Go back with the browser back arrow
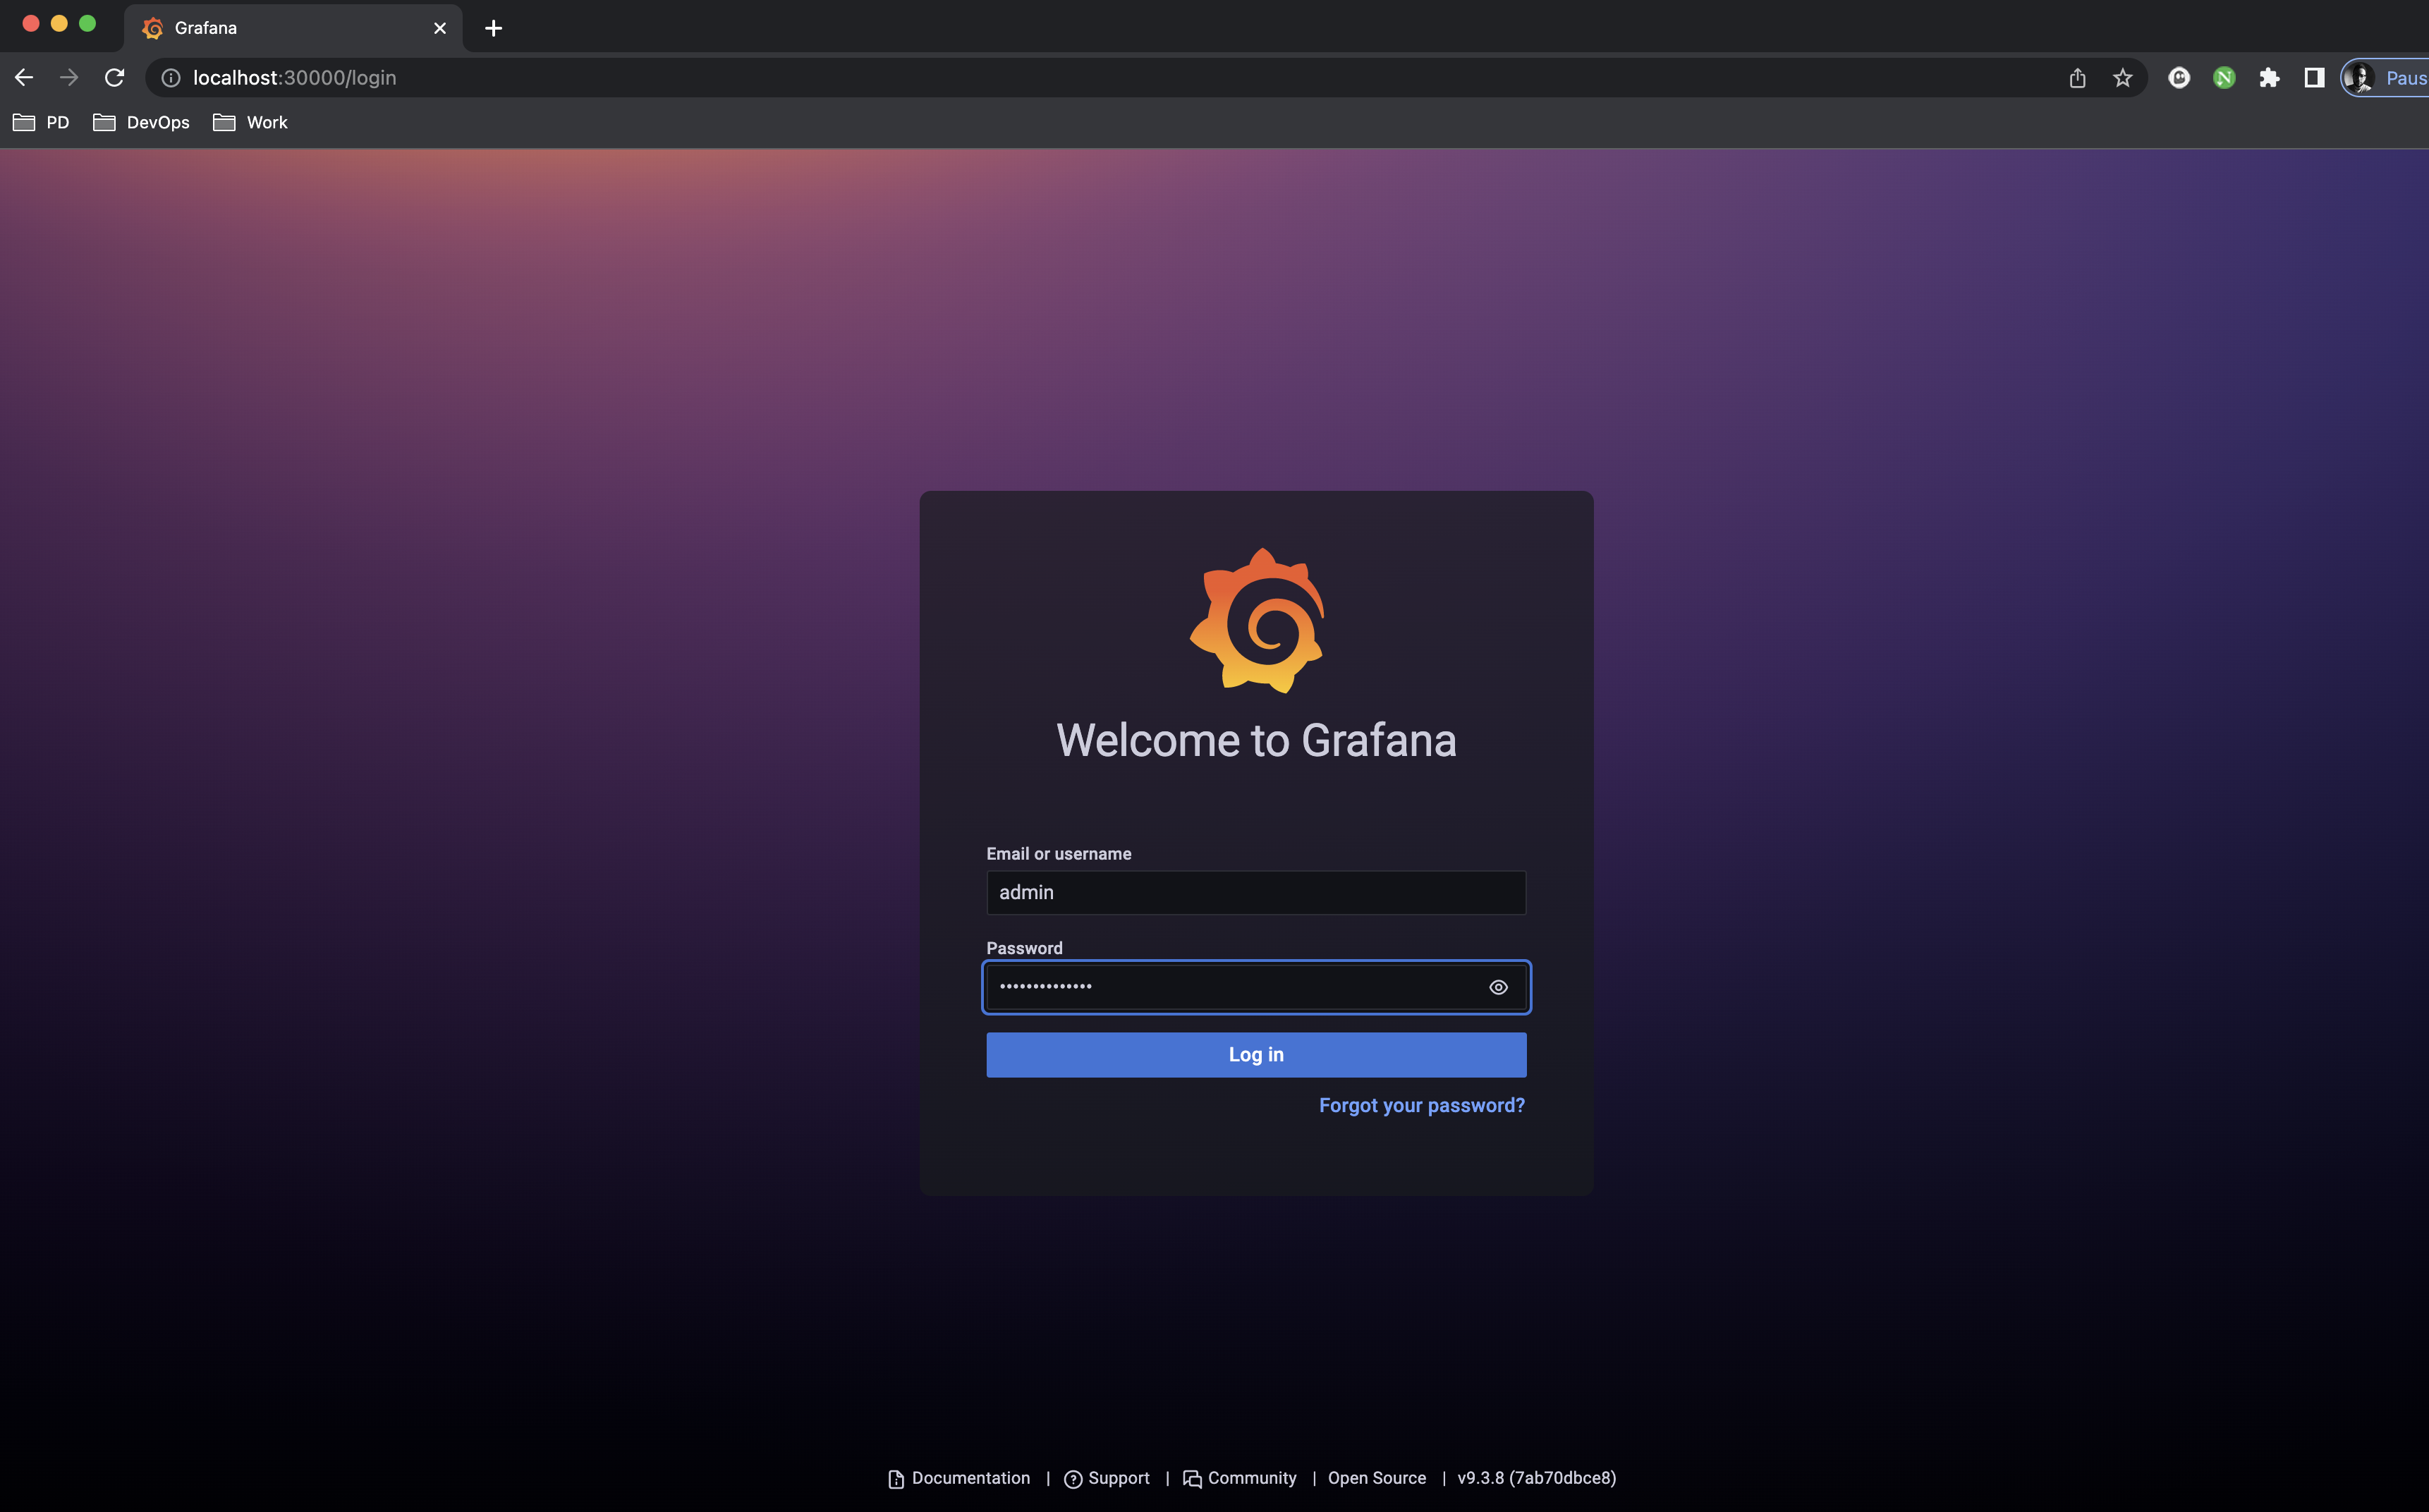Viewport: 2429px width, 1512px height. [24, 78]
